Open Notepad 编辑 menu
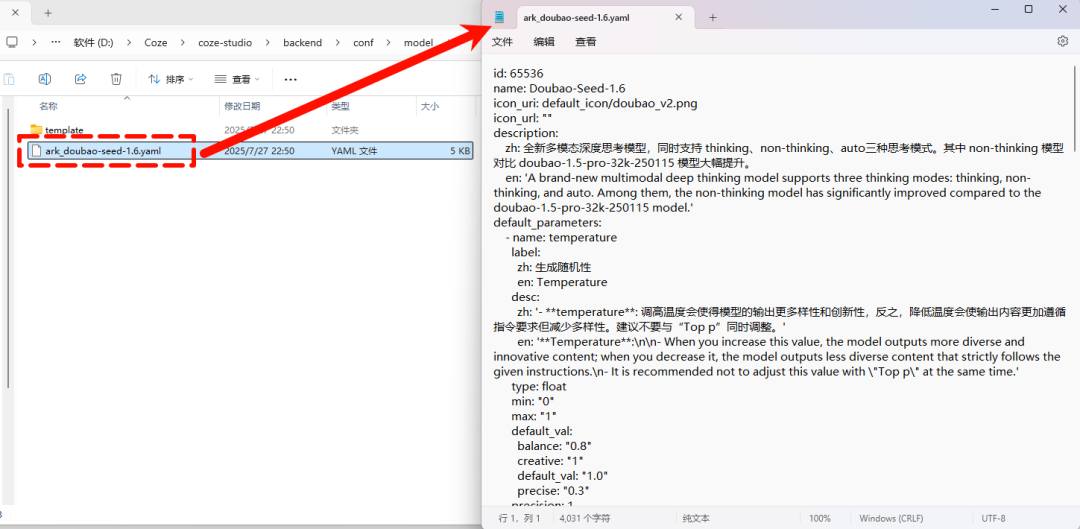1080x529 pixels. [543, 42]
